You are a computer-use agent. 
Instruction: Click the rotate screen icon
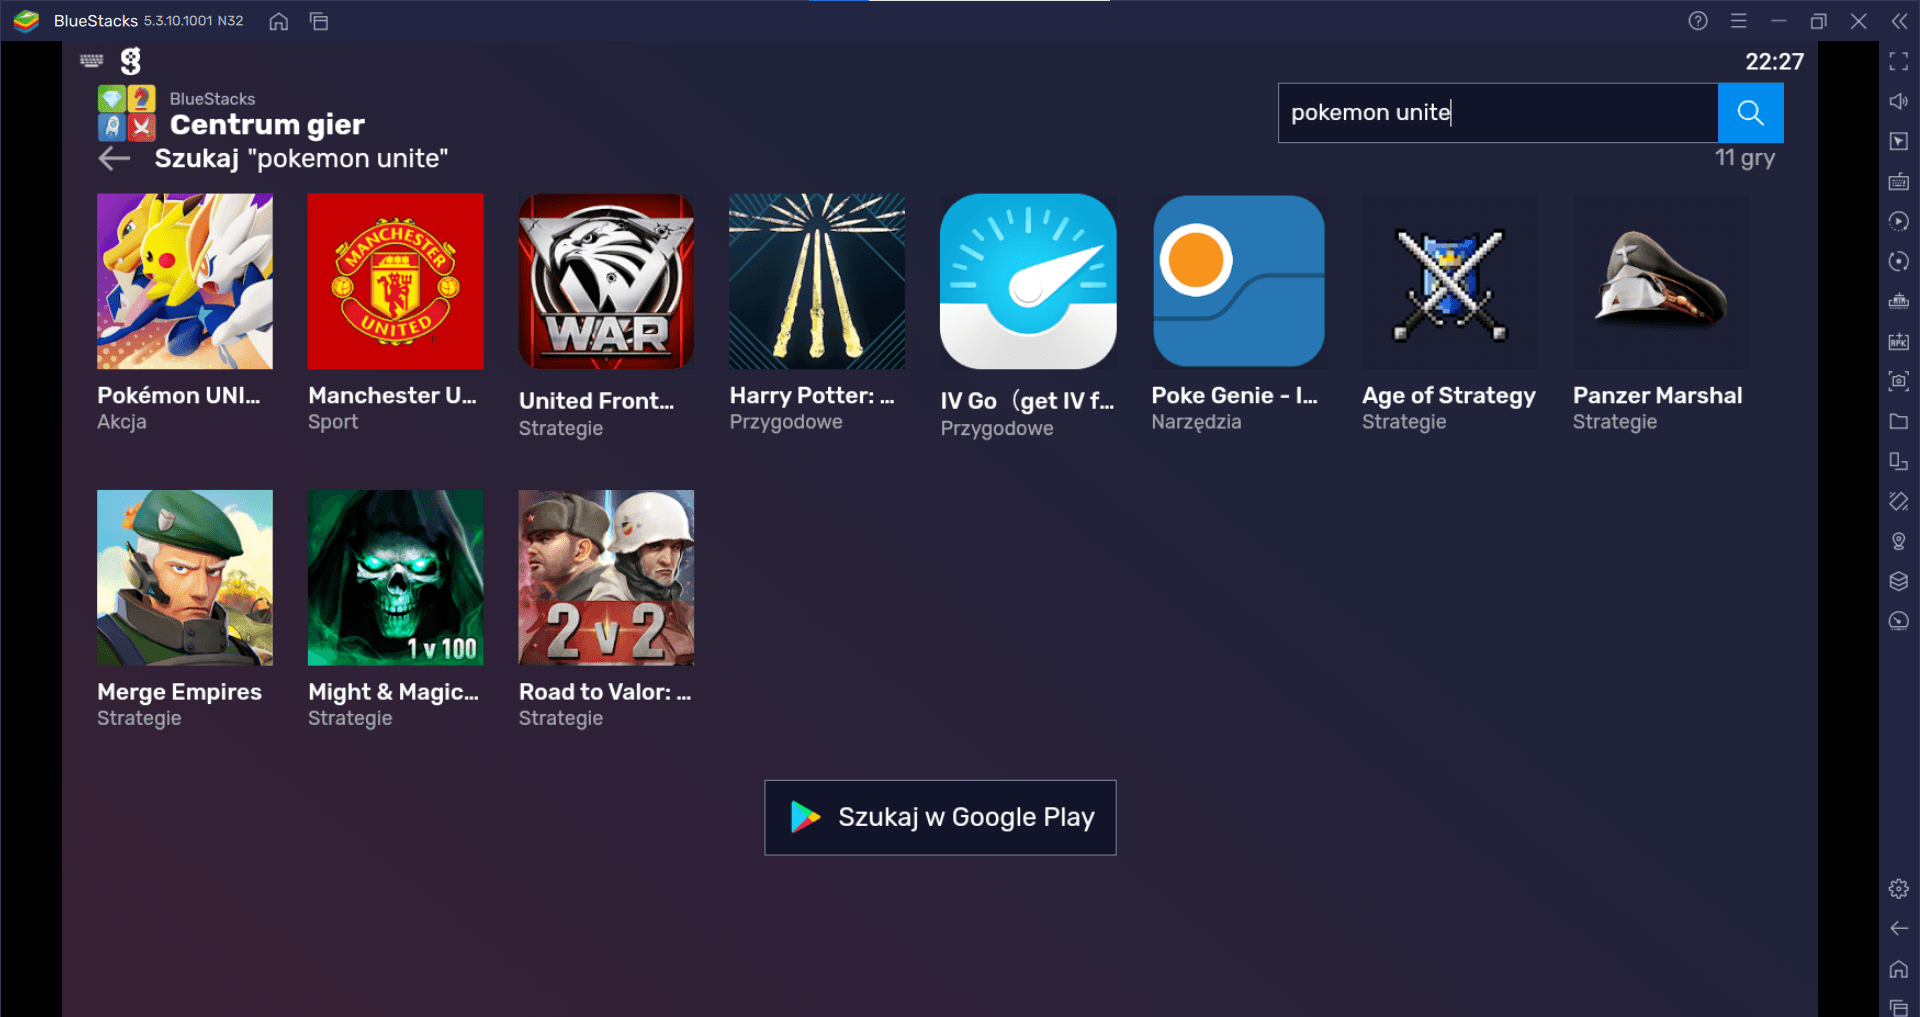[x=1898, y=501]
